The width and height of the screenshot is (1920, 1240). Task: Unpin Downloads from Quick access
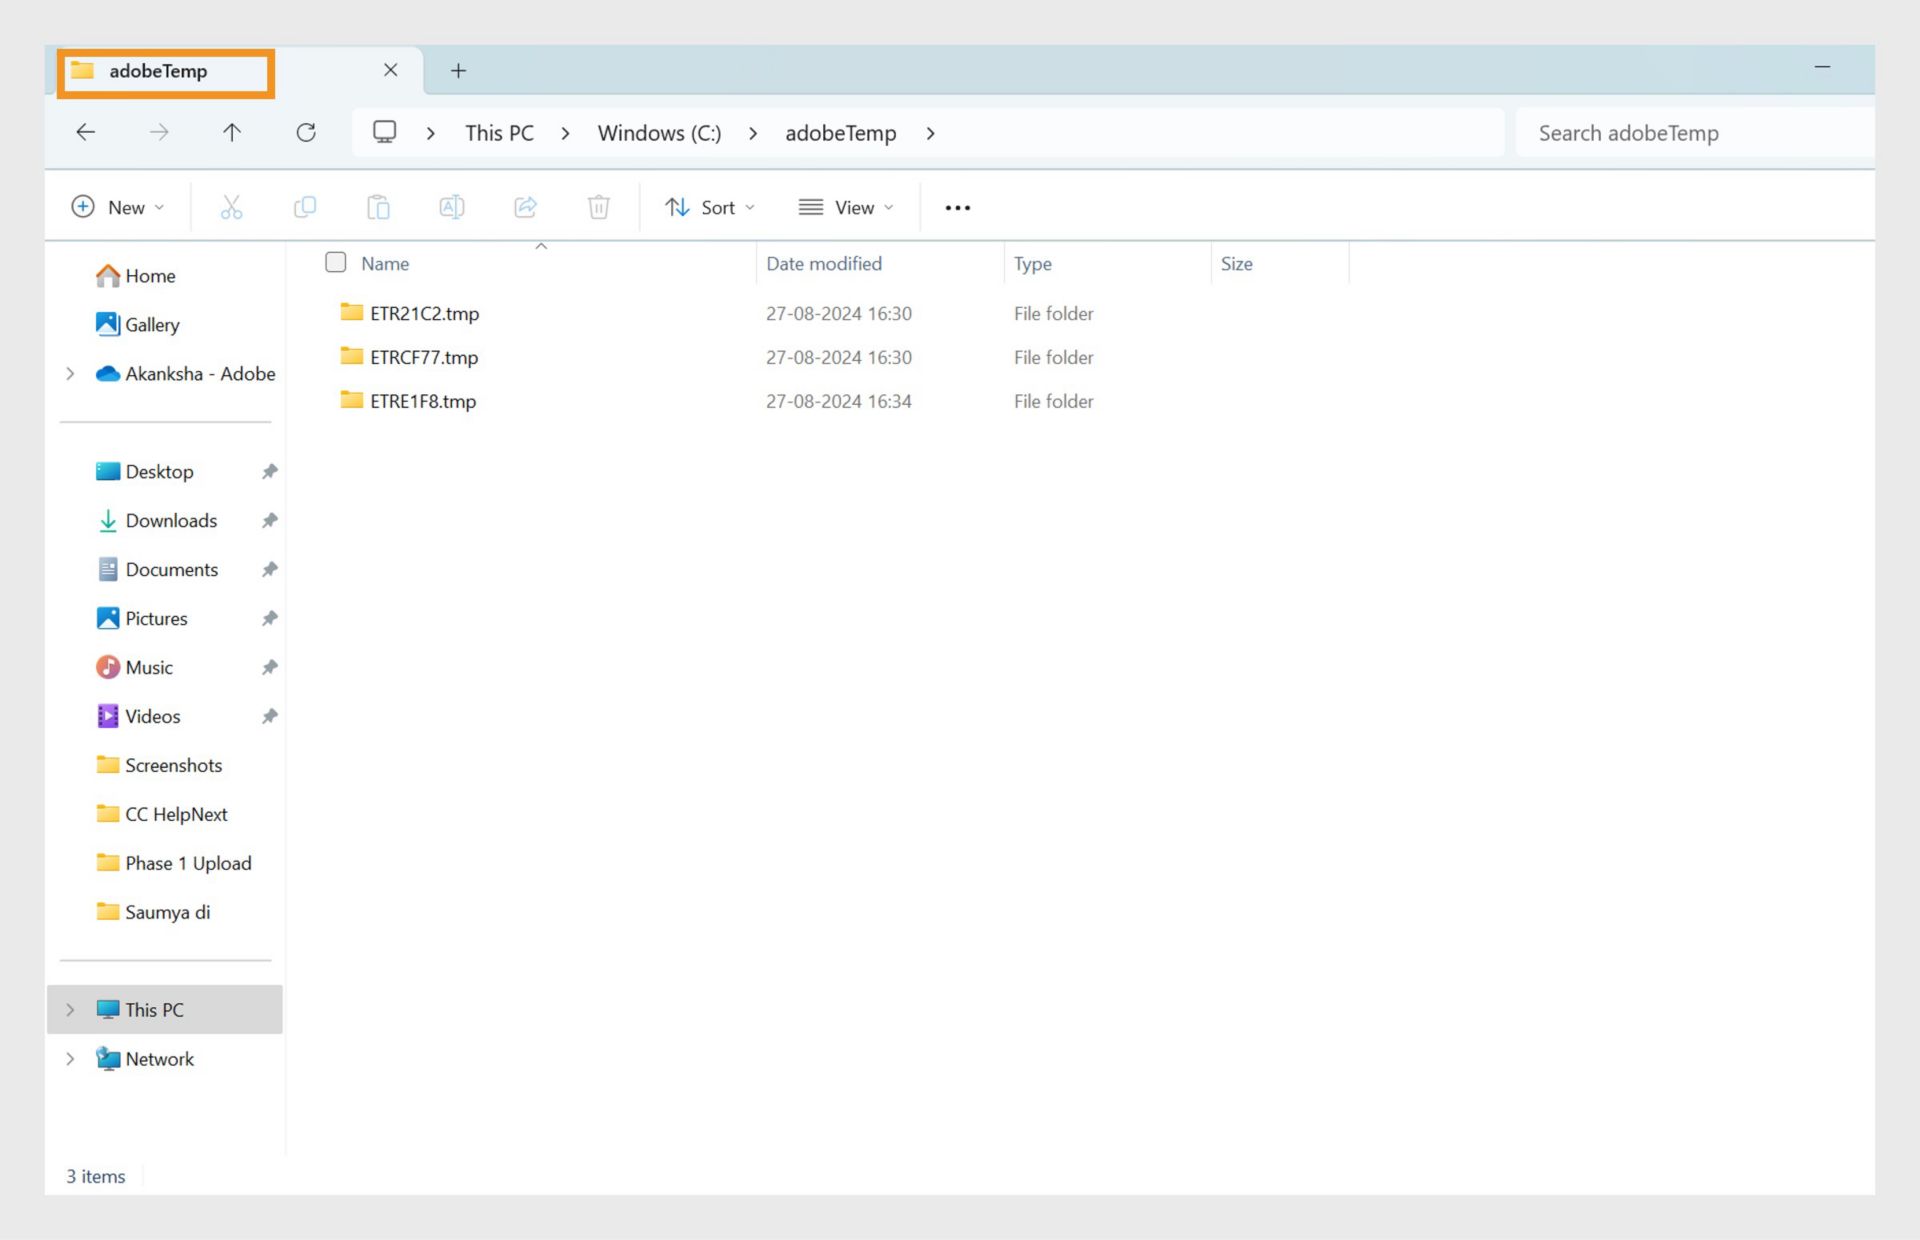(x=269, y=520)
